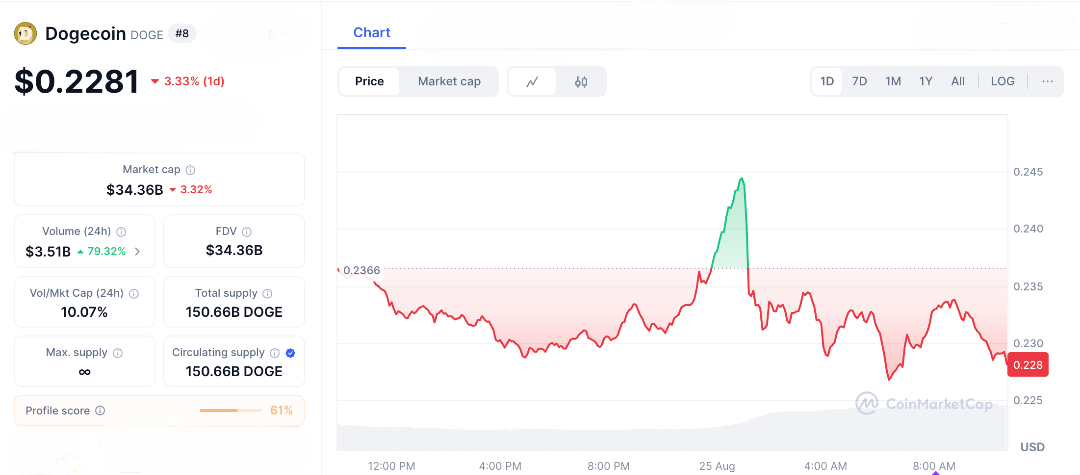Switch to candlestick chart icon
This screenshot has width=1080, height=475.
pyautogui.click(x=581, y=82)
